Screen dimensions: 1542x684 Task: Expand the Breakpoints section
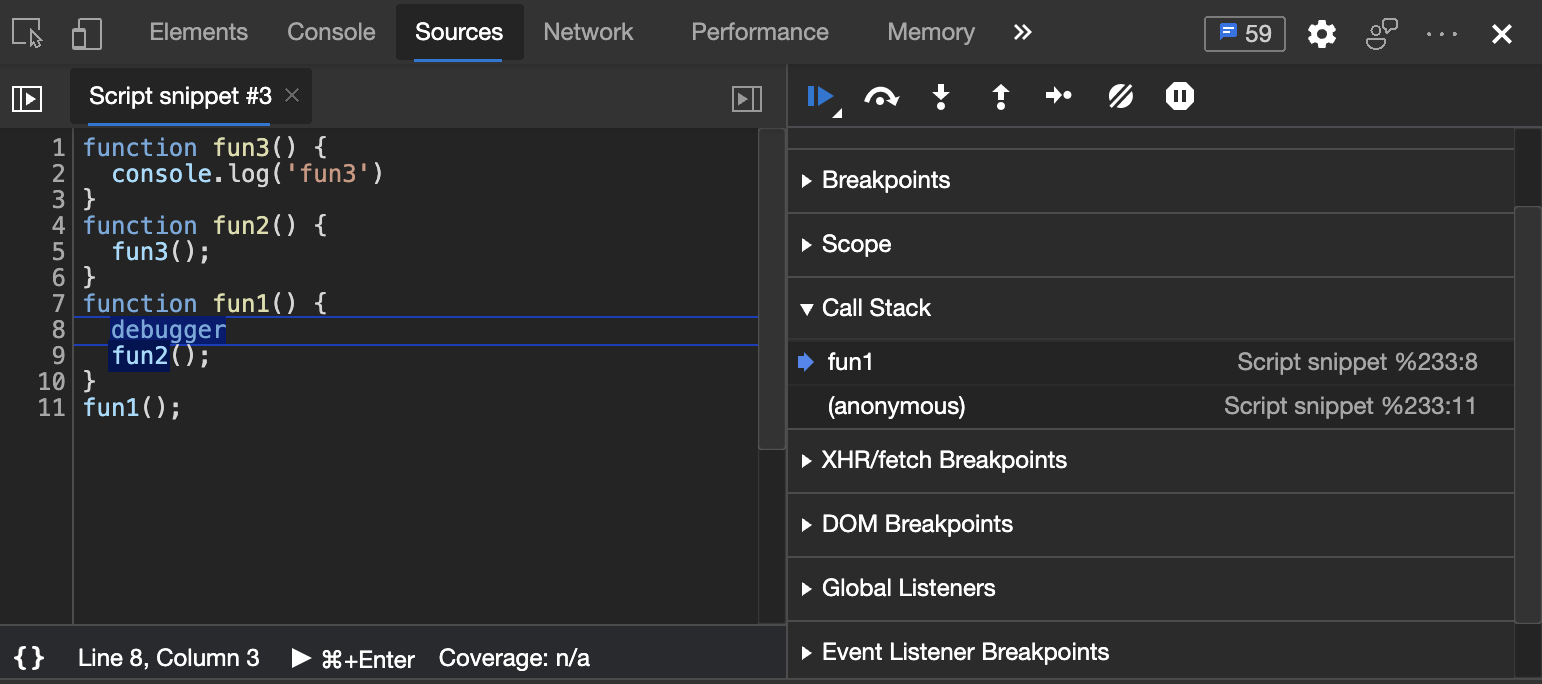click(x=885, y=181)
